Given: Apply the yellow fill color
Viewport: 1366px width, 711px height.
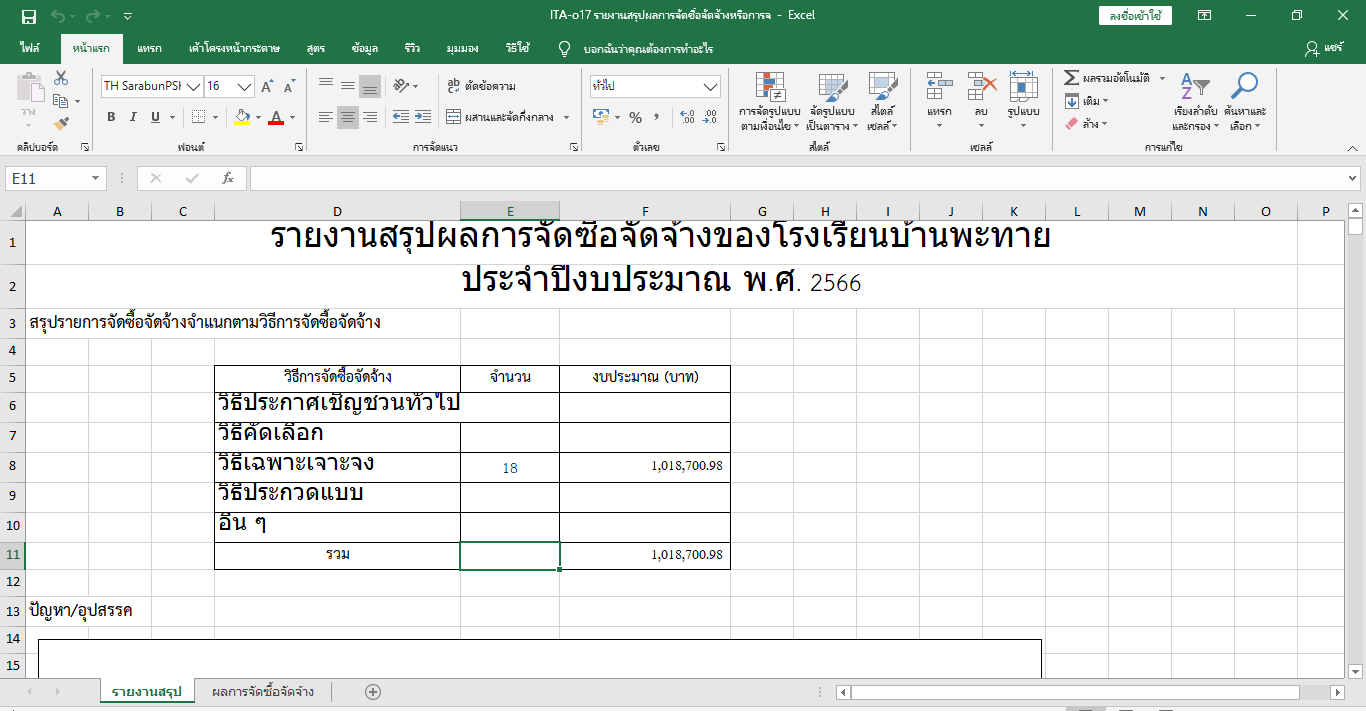Looking at the screenshot, I should tap(241, 118).
